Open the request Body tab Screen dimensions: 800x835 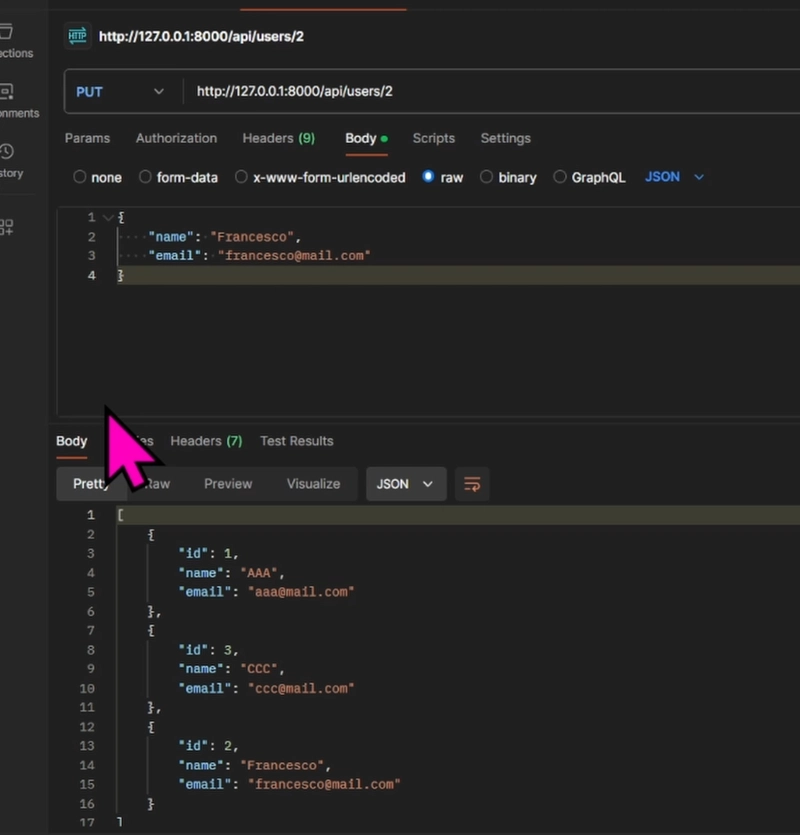coord(366,138)
